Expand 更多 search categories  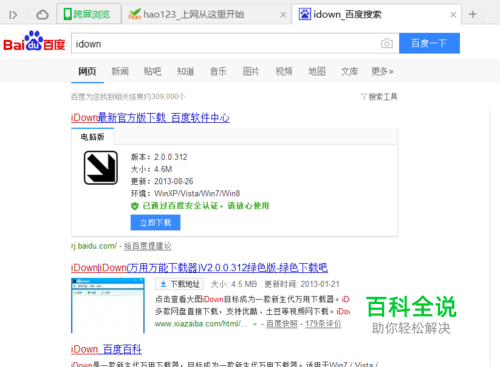pyautogui.click(x=382, y=71)
